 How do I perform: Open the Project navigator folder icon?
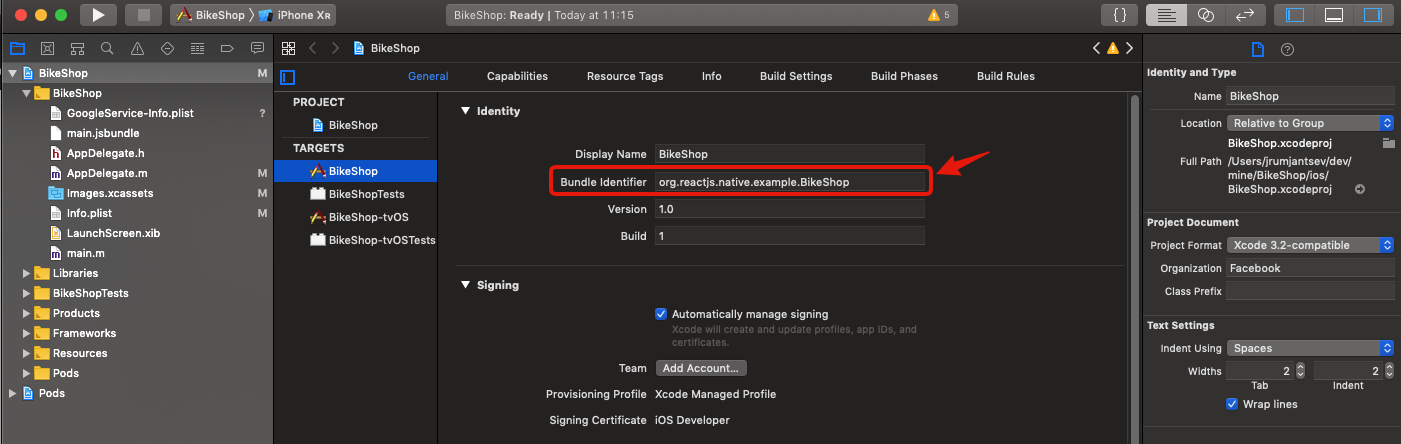coord(17,48)
